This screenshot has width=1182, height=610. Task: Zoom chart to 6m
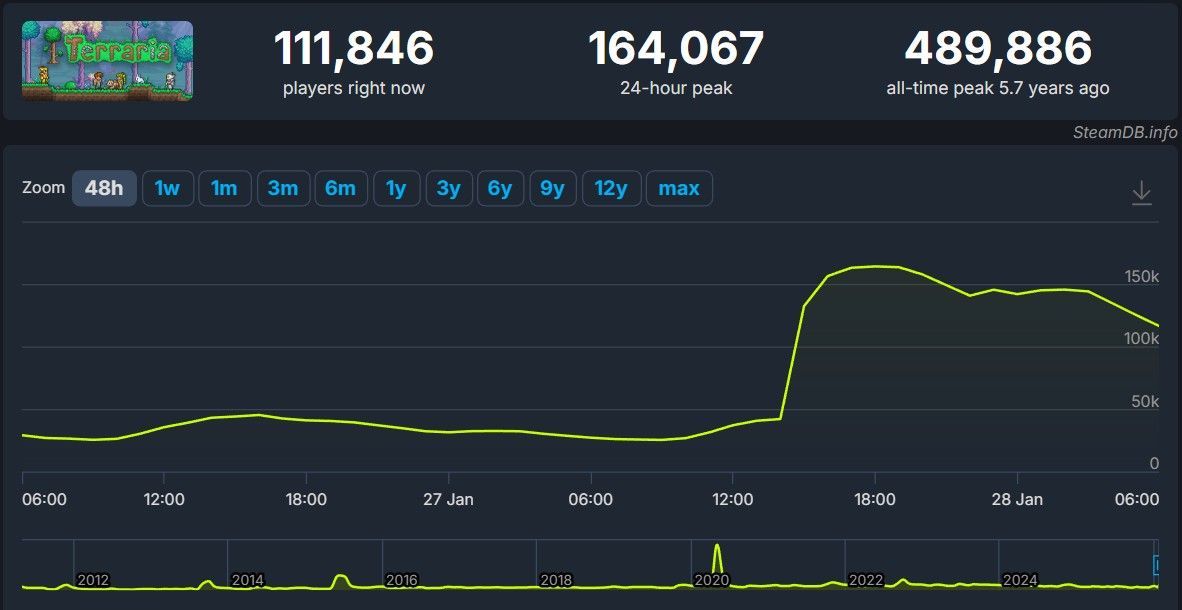340,188
